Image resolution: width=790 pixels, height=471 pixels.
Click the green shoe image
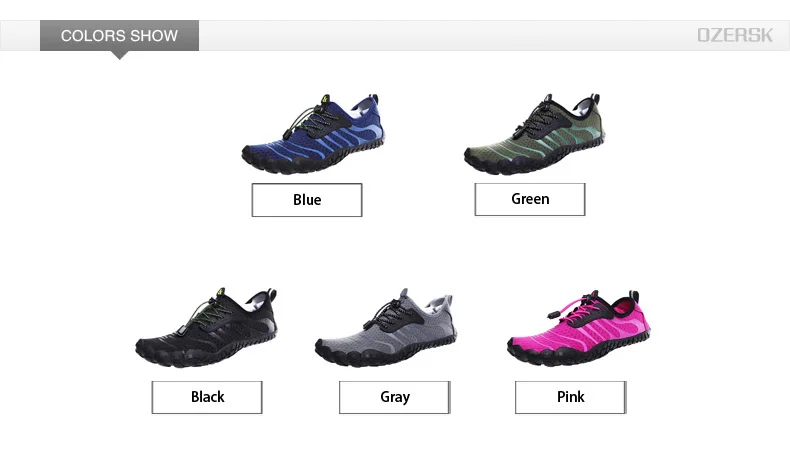tap(534, 134)
